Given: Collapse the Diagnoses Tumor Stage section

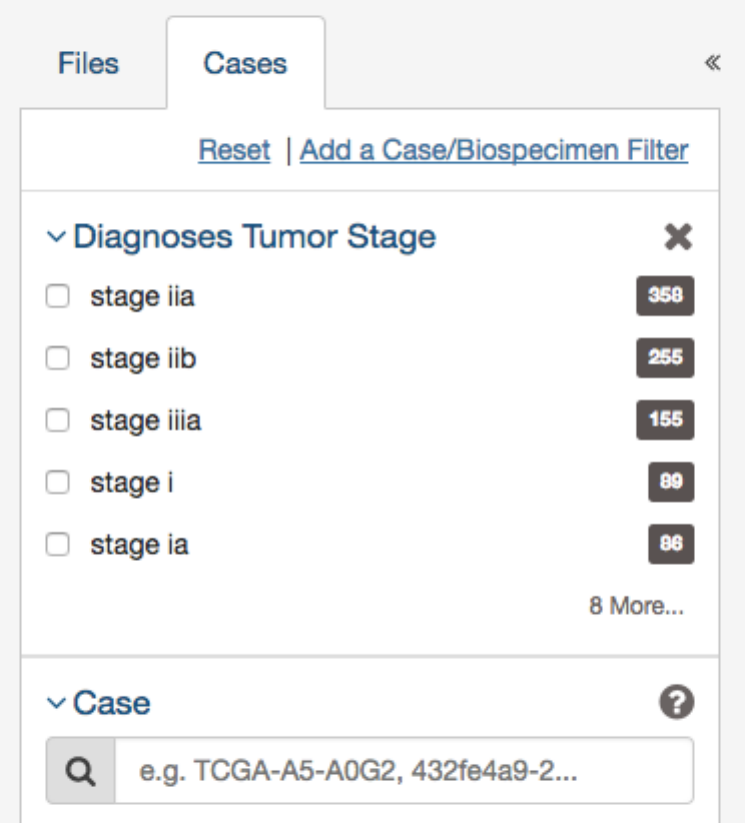Looking at the screenshot, I should coord(57,238).
